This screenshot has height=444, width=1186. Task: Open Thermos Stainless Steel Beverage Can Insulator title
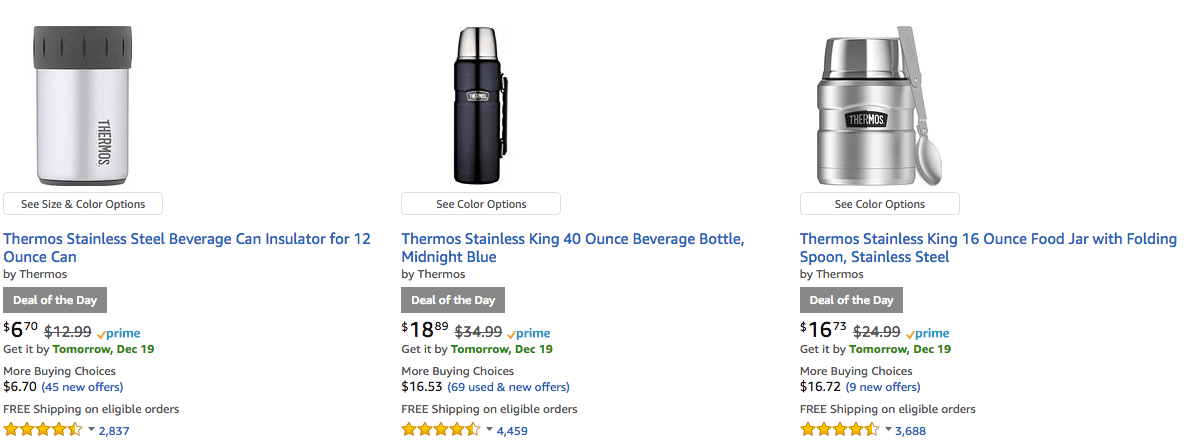click(187, 248)
